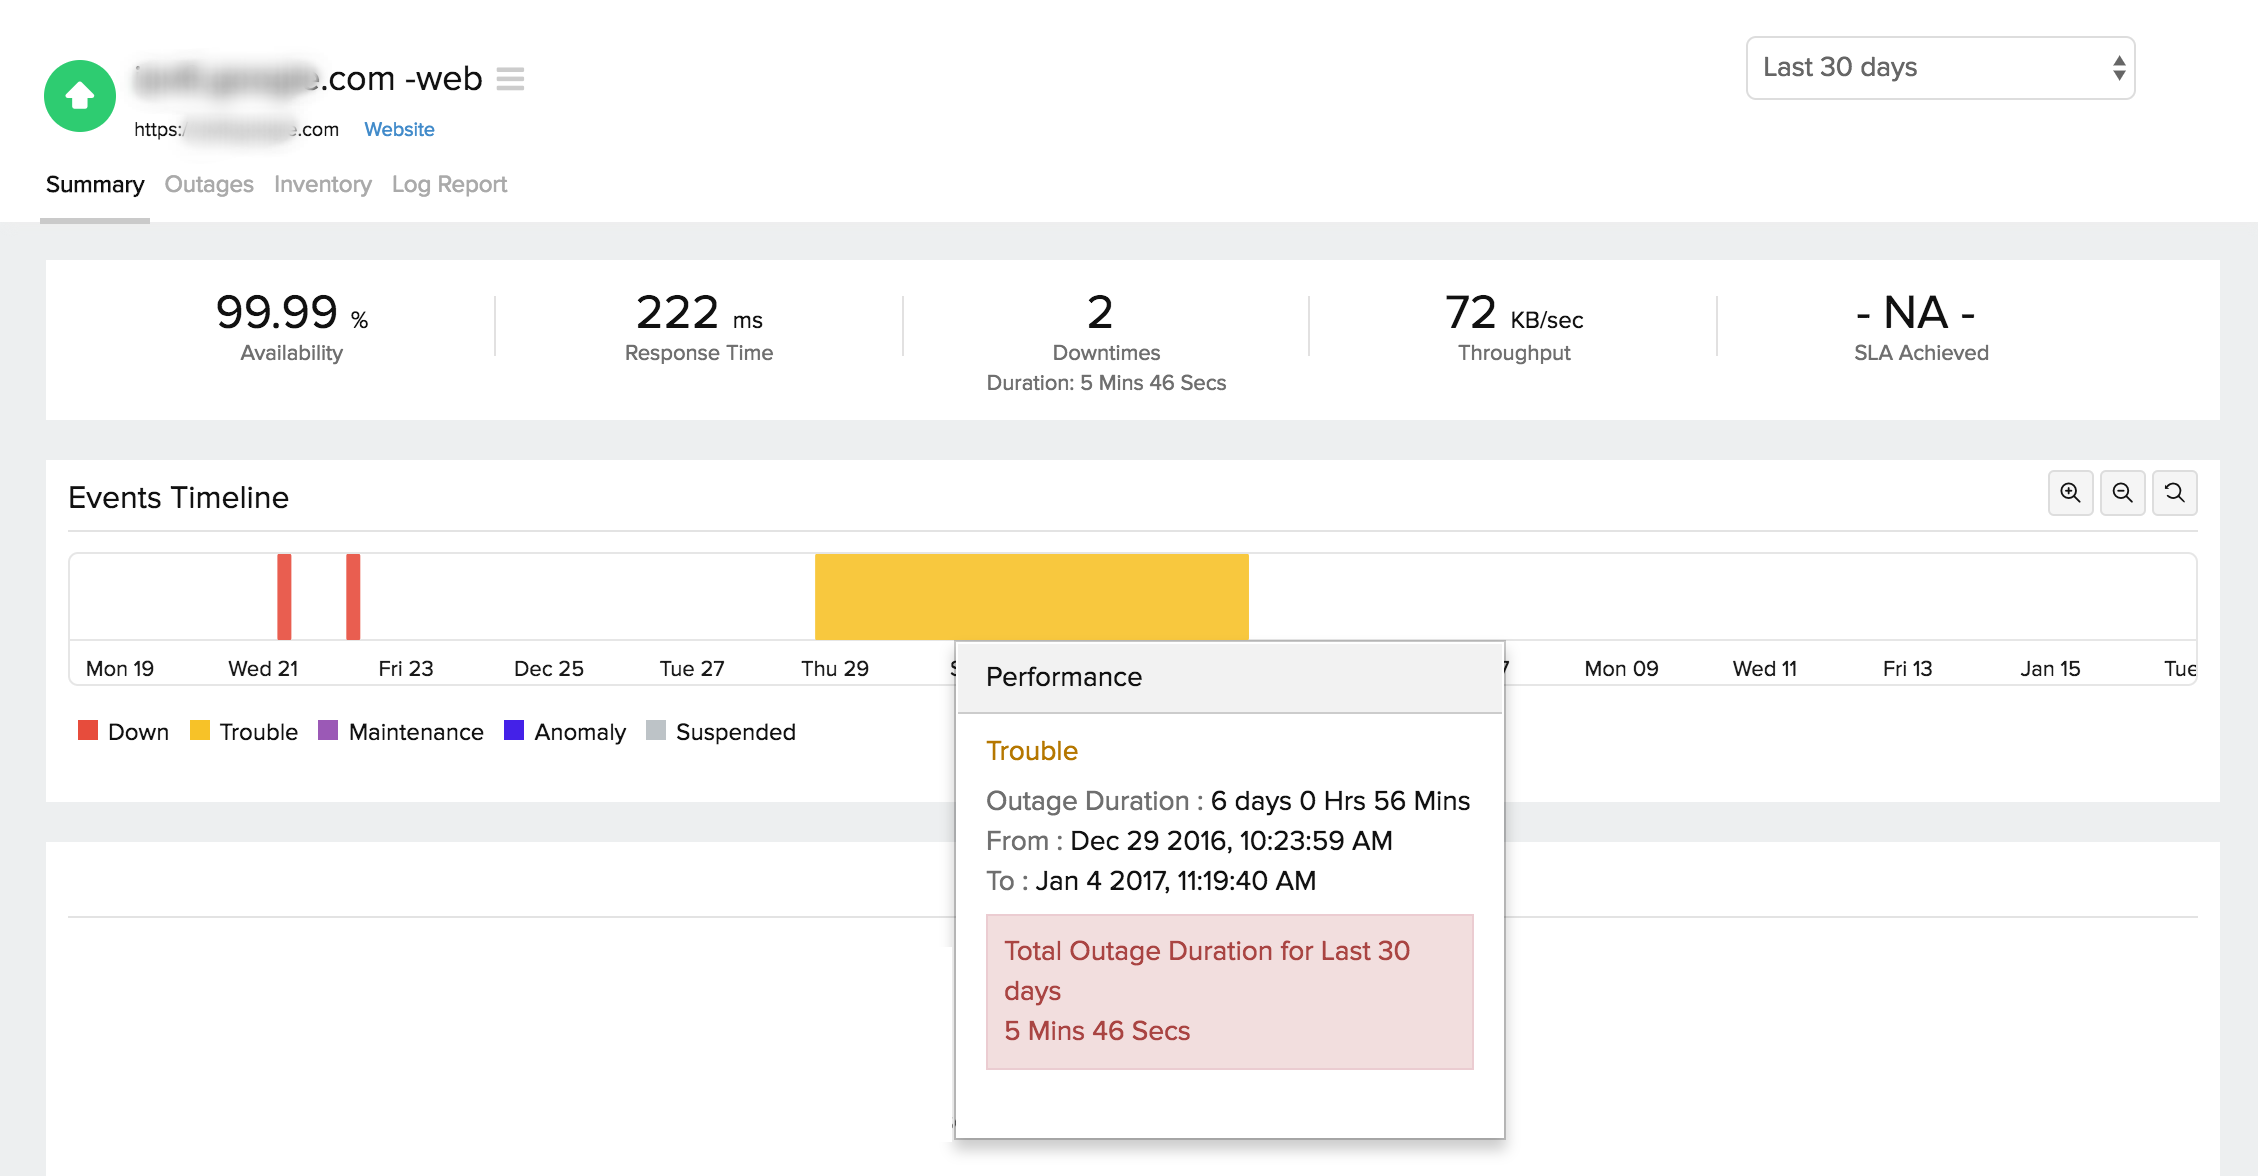Click the second red downtime bar
Screen dimensions: 2258x1176
click(x=353, y=596)
